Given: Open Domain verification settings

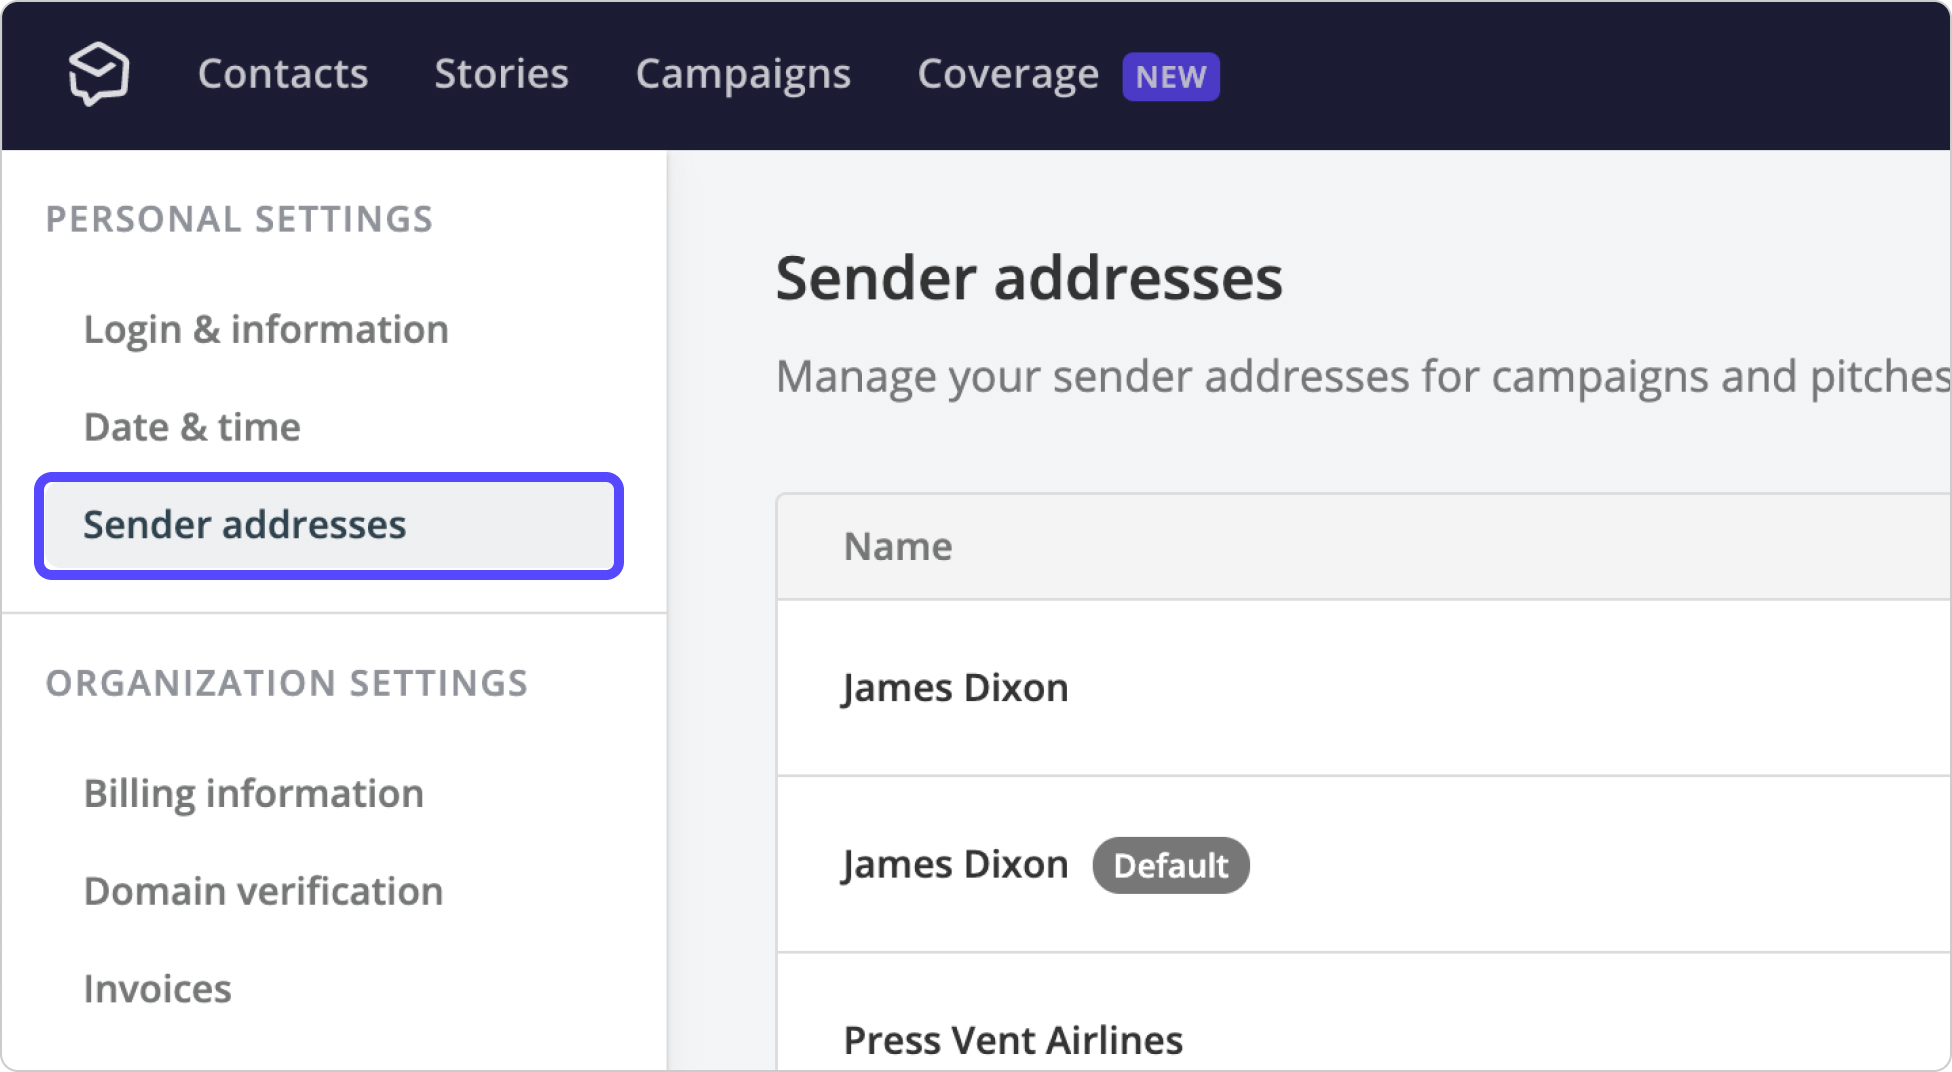Looking at the screenshot, I should (264, 891).
